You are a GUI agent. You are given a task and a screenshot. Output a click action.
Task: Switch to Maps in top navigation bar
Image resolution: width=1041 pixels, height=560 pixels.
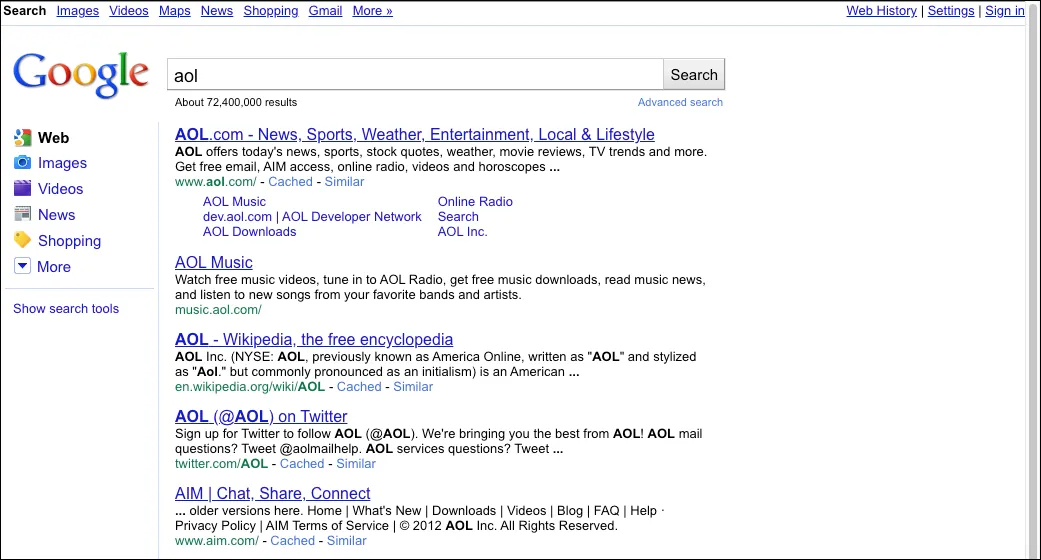point(174,11)
